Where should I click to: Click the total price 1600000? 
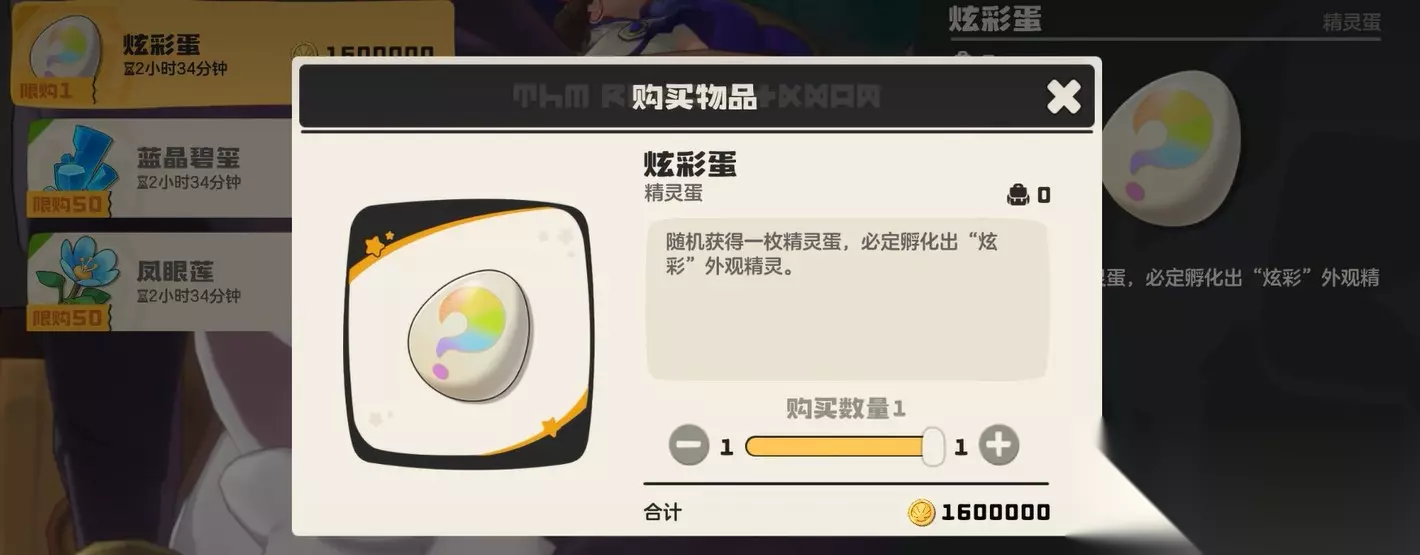click(x=995, y=513)
